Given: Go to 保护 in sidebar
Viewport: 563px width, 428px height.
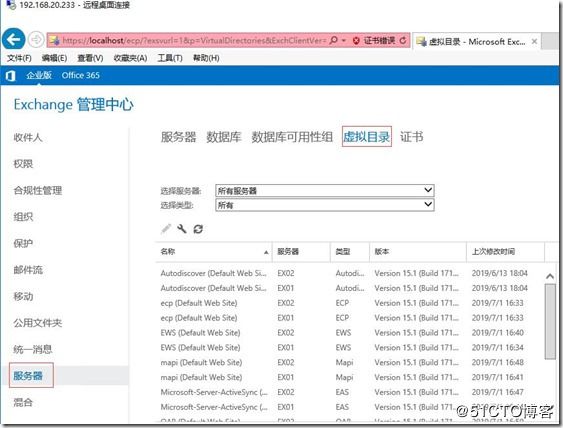Looking at the screenshot, I should pos(23,243).
